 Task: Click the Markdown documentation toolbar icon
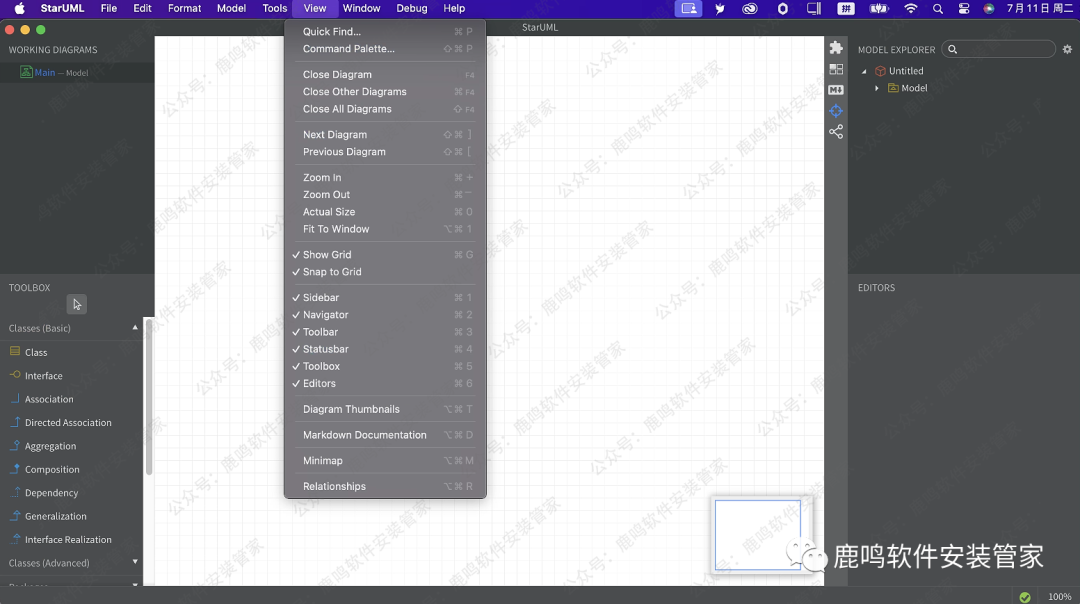tap(836, 90)
